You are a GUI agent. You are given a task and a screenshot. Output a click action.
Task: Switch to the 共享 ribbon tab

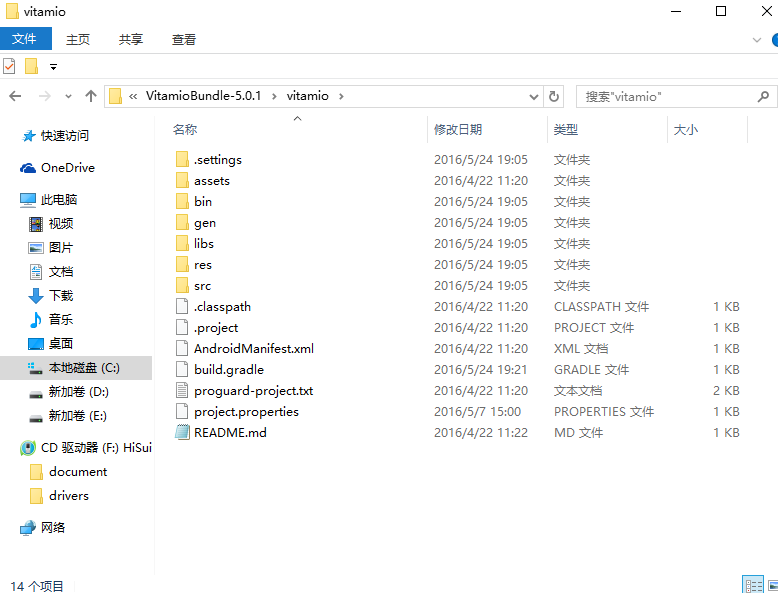(131, 39)
